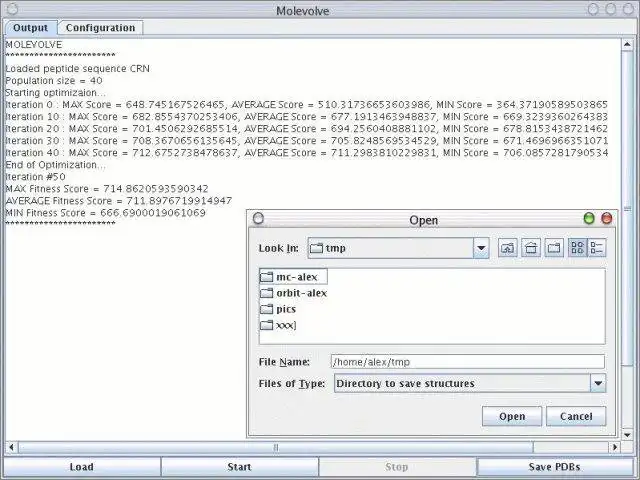
Task: Open the tmp Look In combo box
Action: click(x=398, y=248)
